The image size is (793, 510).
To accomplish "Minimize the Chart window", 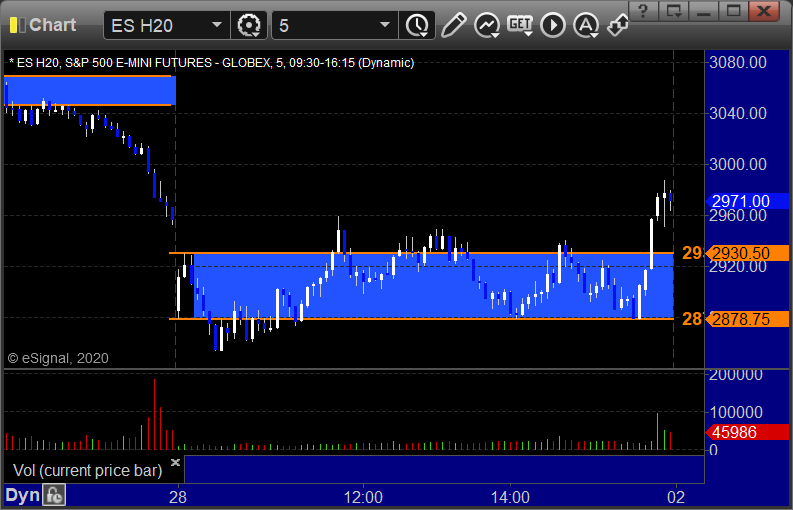I will [x=703, y=11].
